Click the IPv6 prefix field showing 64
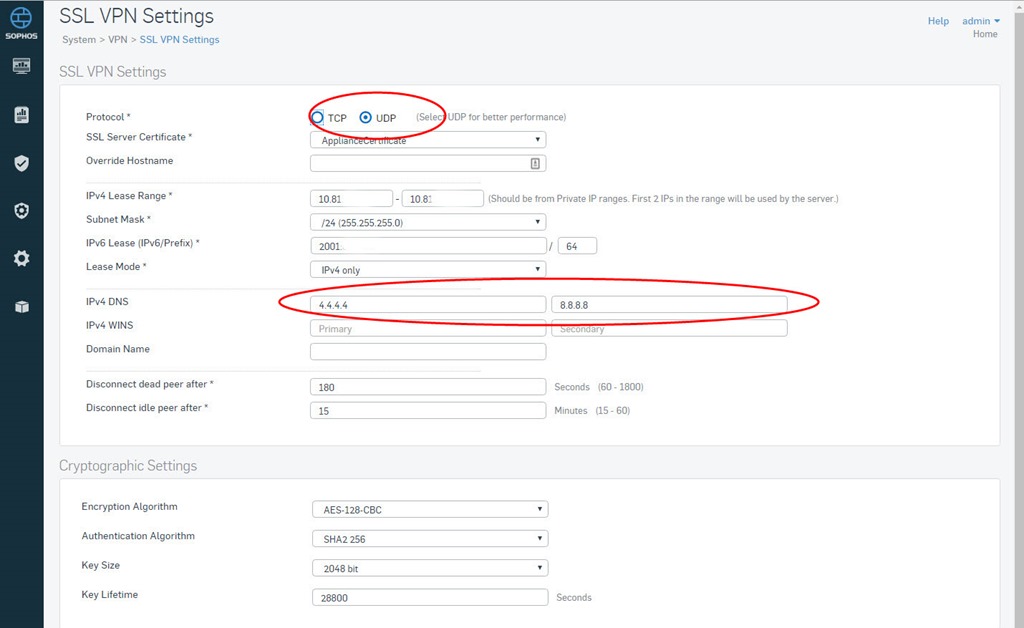The image size is (1024, 628). pos(577,245)
